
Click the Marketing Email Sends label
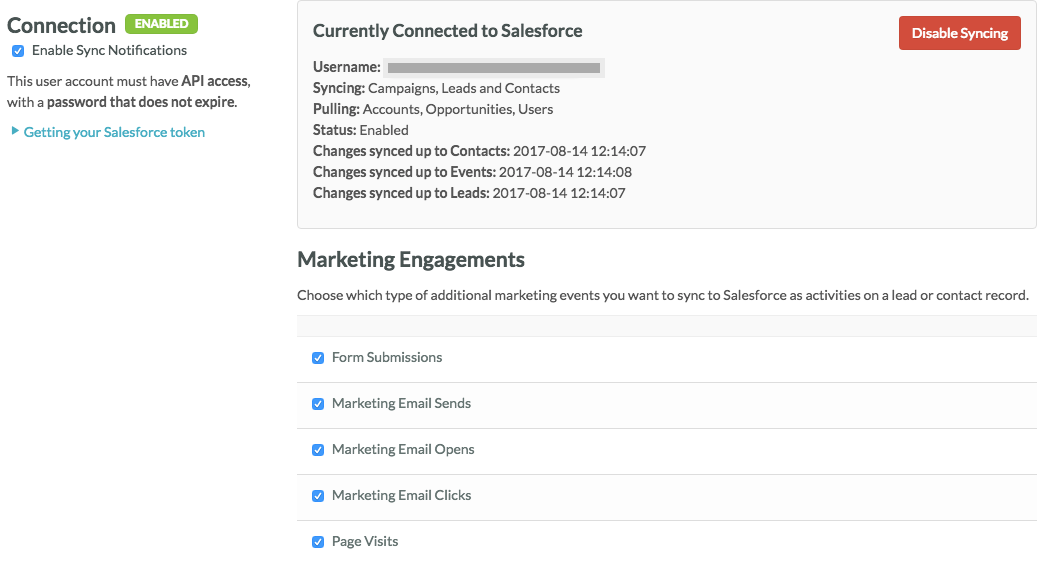pos(401,404)
